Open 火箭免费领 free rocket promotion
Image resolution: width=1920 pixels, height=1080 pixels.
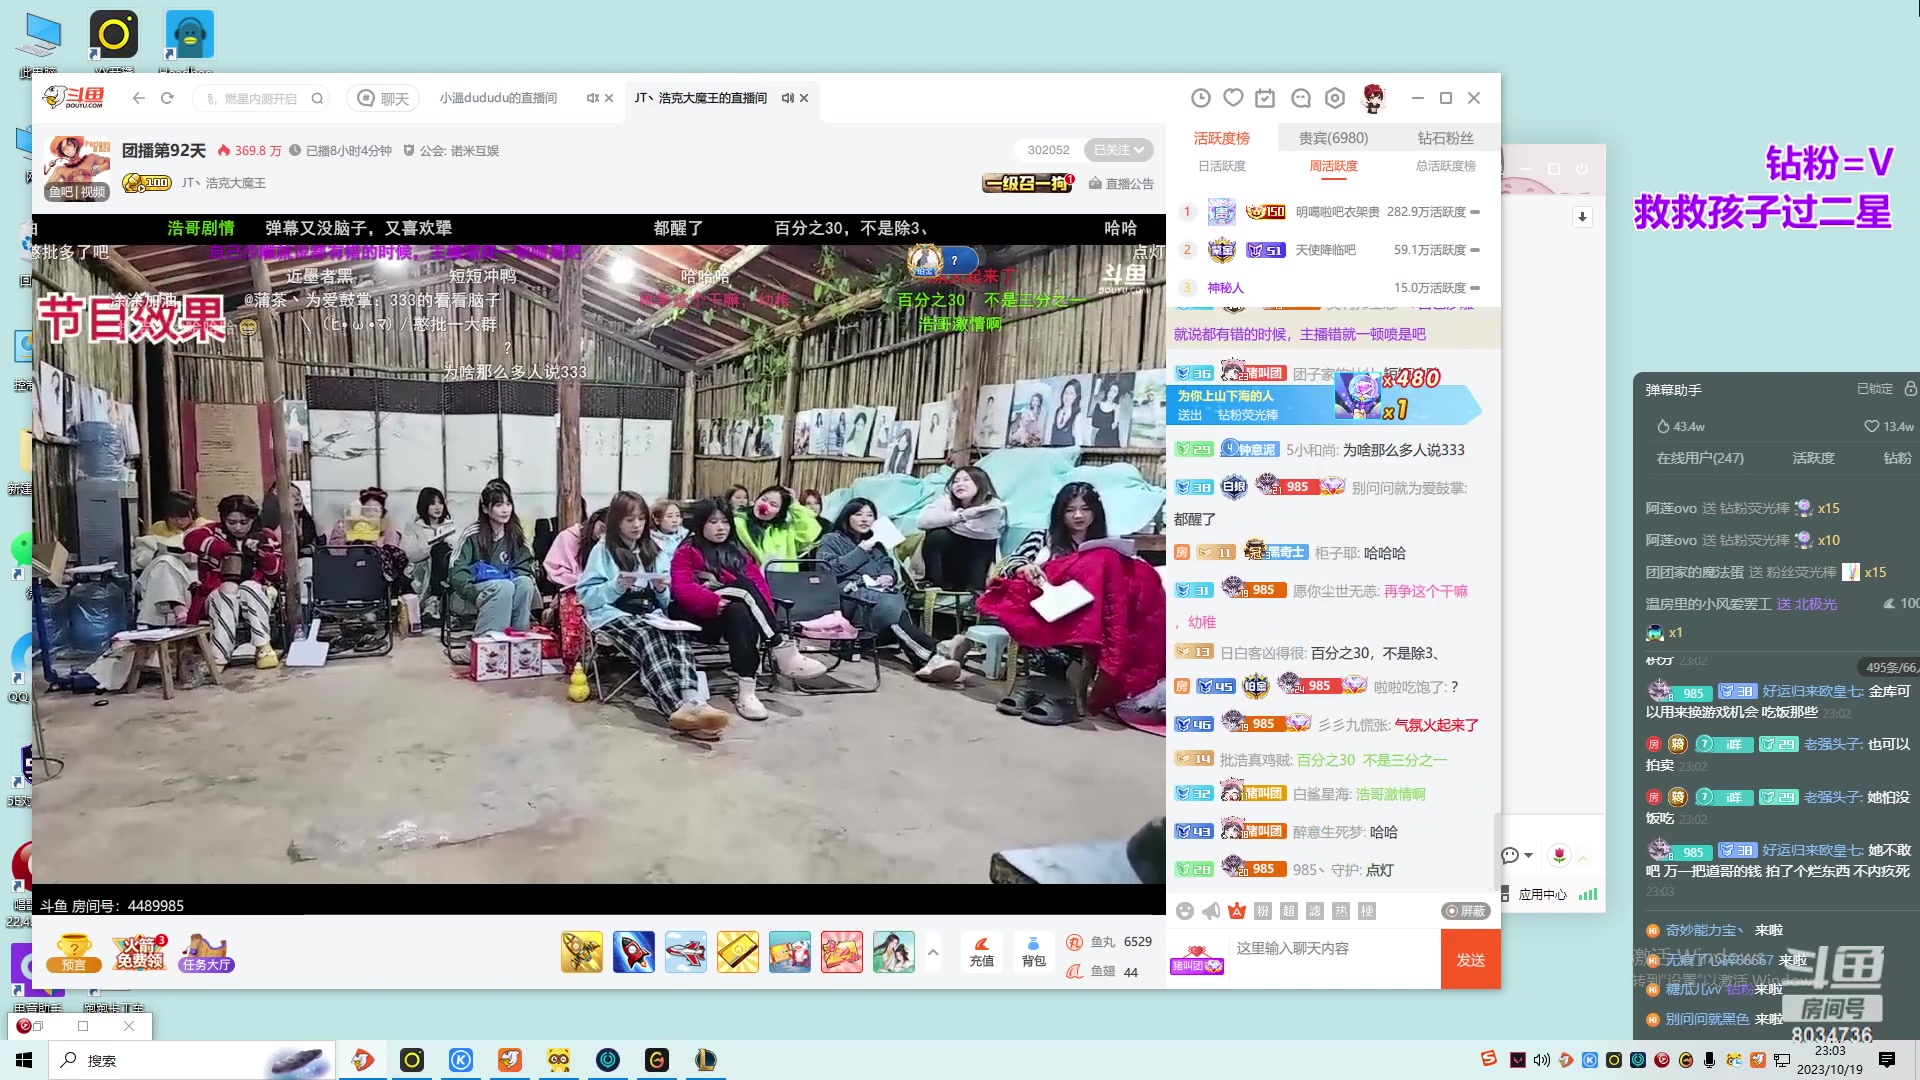coord(139,953)
